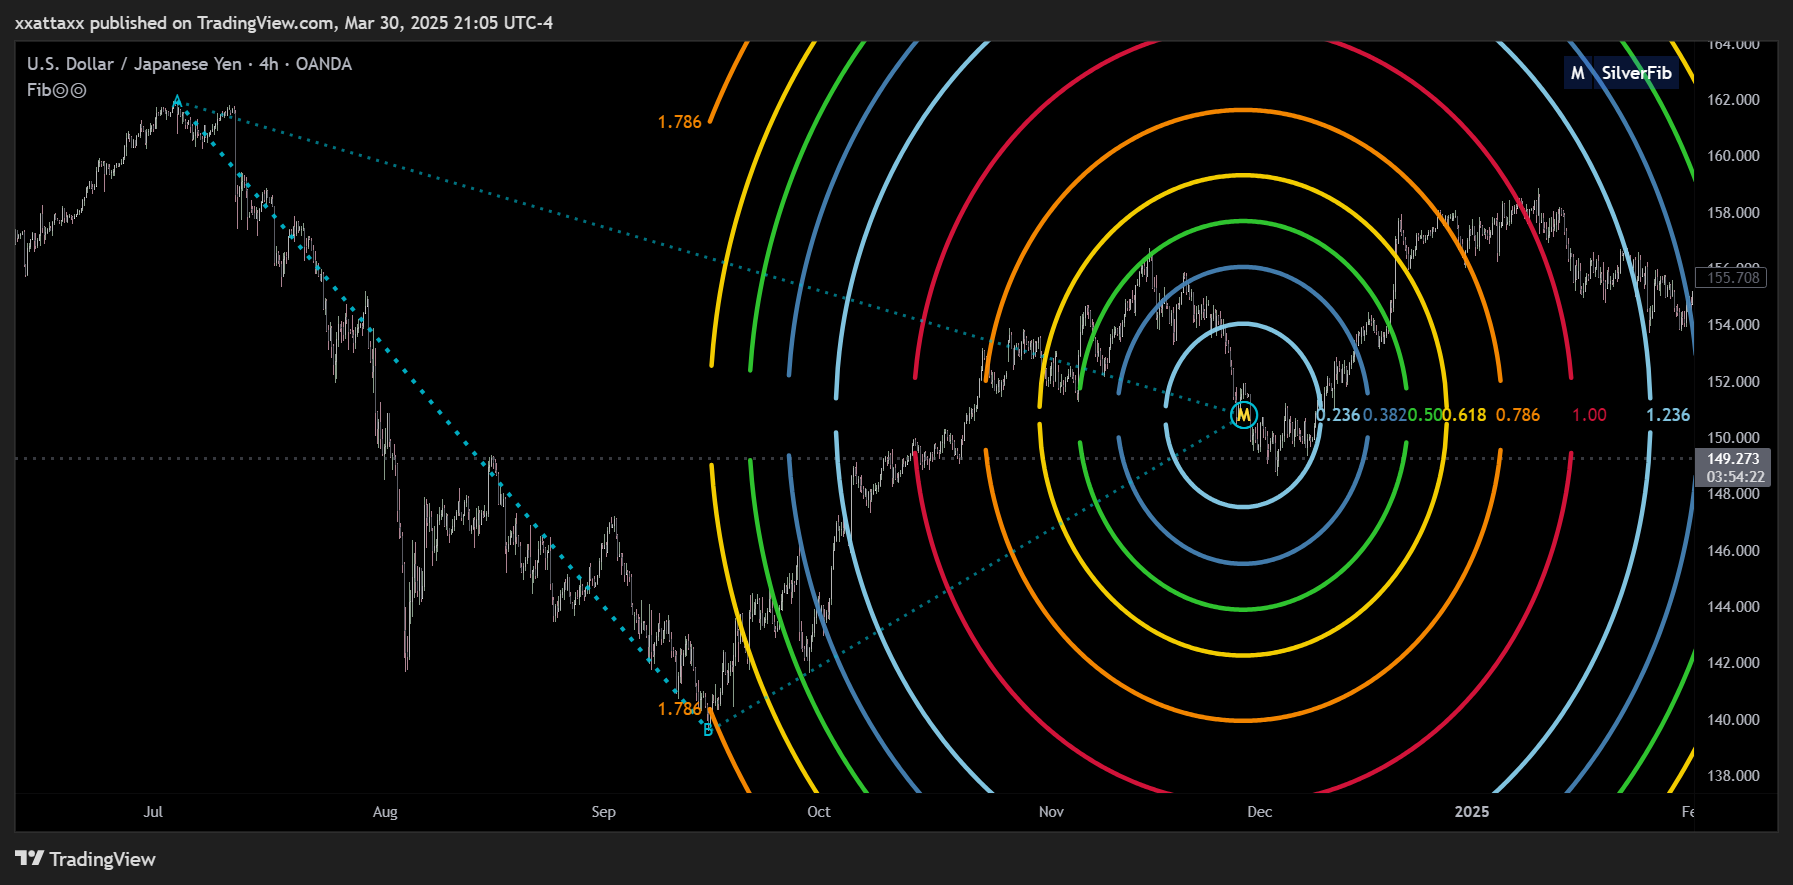This screenshot has height=885, width=1793.
Task: Click the current price tag 149.273
Action: pyautogui.click(x=1733, y=459)
